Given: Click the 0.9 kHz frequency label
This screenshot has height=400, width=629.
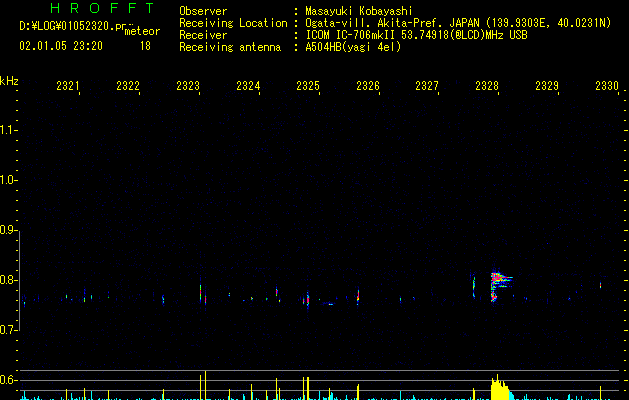Looking at the screenshot, I should pos(8,230).
